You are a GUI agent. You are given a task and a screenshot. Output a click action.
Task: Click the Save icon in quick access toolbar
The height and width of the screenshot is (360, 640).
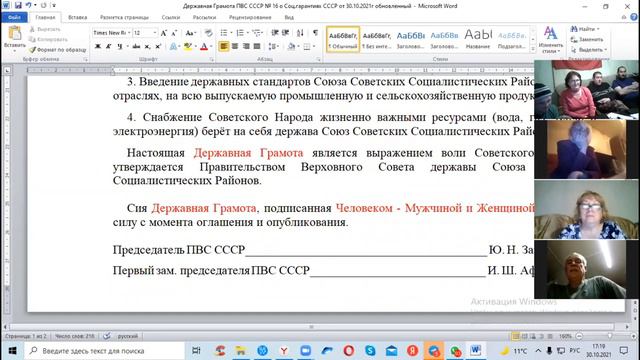click(x=18, y=5)
